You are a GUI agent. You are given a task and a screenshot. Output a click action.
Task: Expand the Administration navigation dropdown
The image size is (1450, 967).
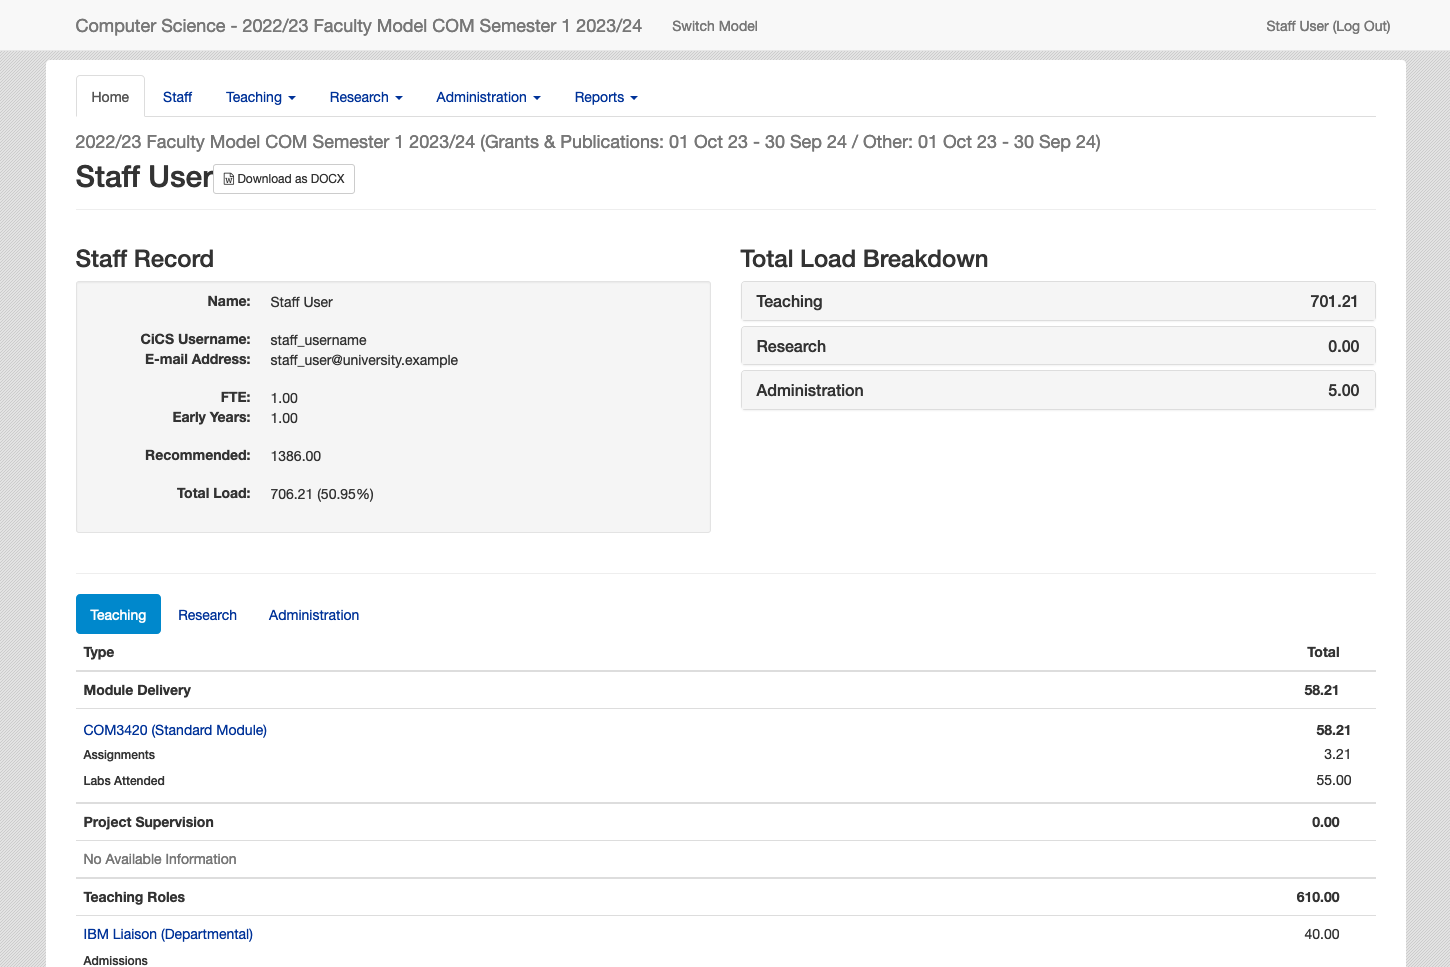tap(488, 97)
